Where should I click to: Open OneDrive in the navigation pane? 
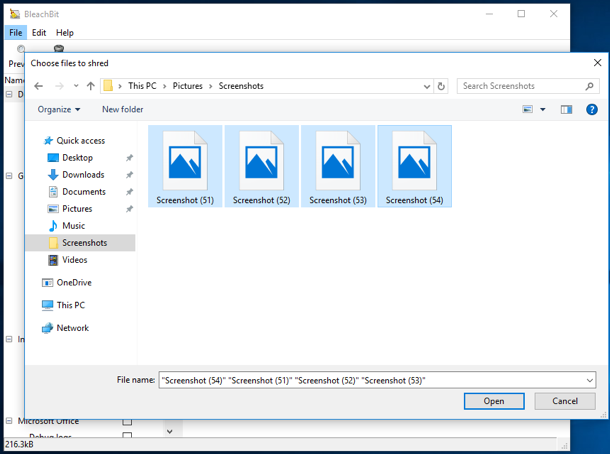click(x=73, y=283)
